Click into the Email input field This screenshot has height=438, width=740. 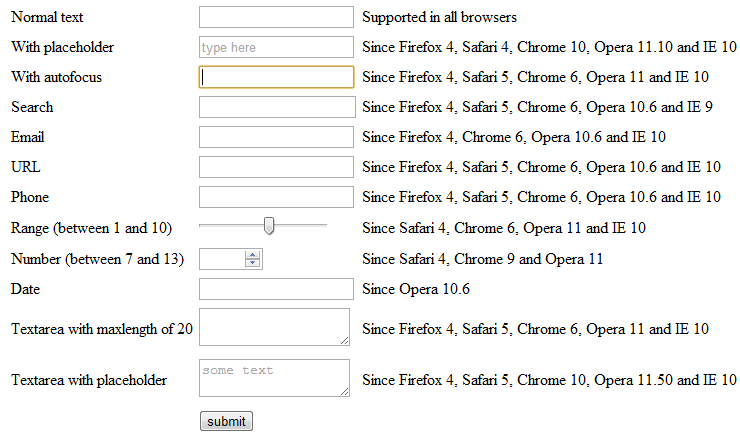[277, 137]
